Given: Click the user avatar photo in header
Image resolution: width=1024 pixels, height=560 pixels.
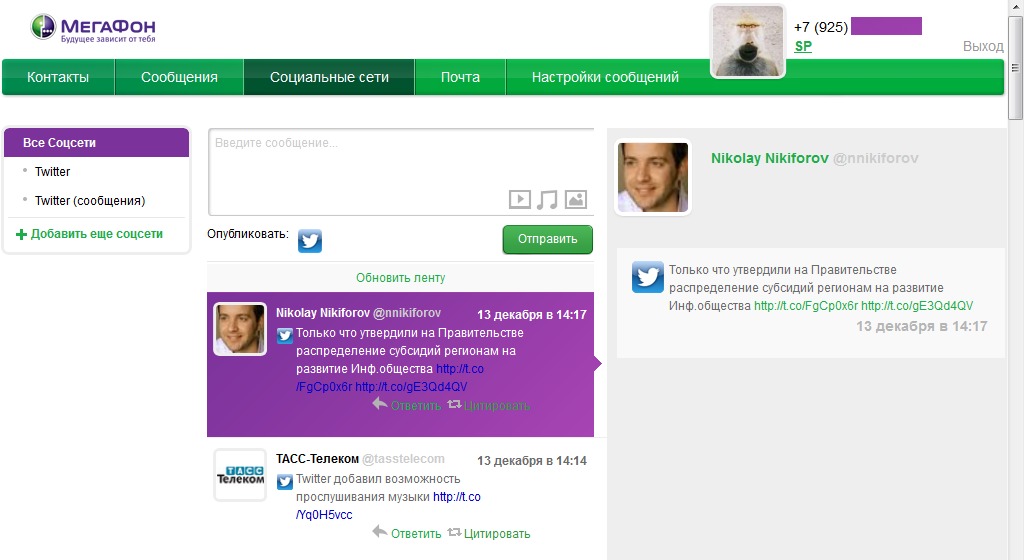Looking at the screenshot, I should 748,41.
